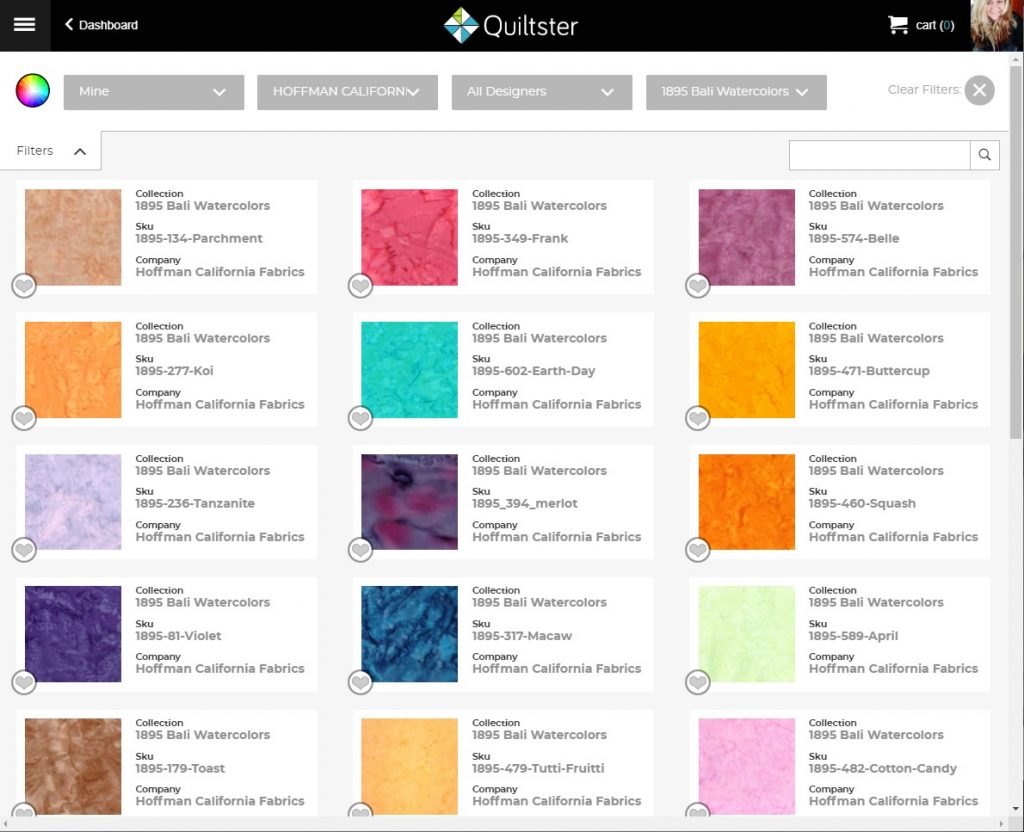Select the Squash orange fabric swatch
The width and height of the screenshot is (1024, 832).
click(746, 502)
